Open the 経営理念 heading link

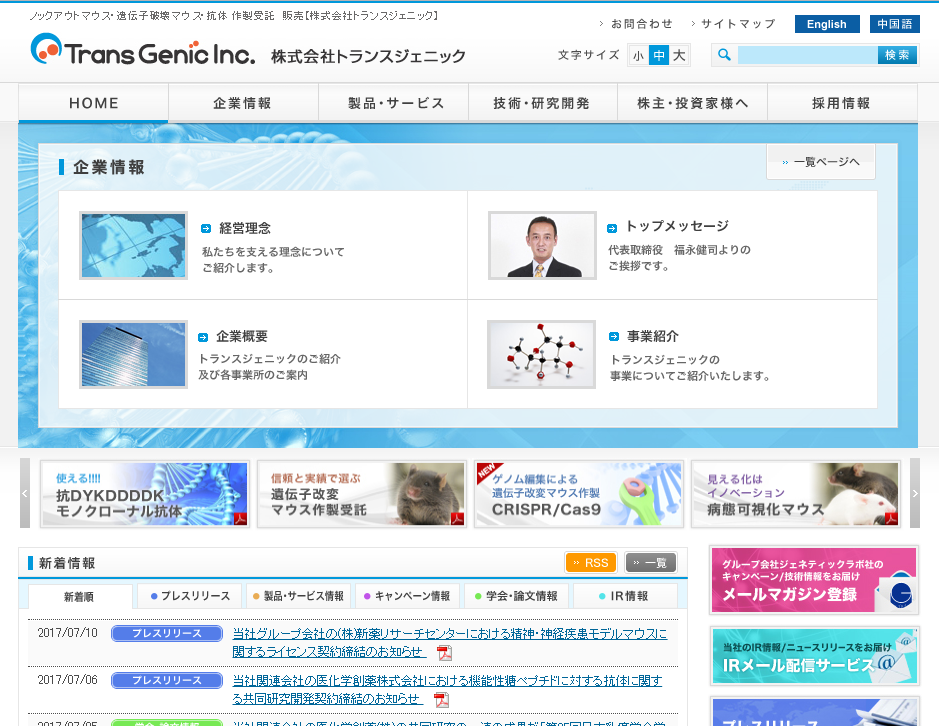pos(245,228)
